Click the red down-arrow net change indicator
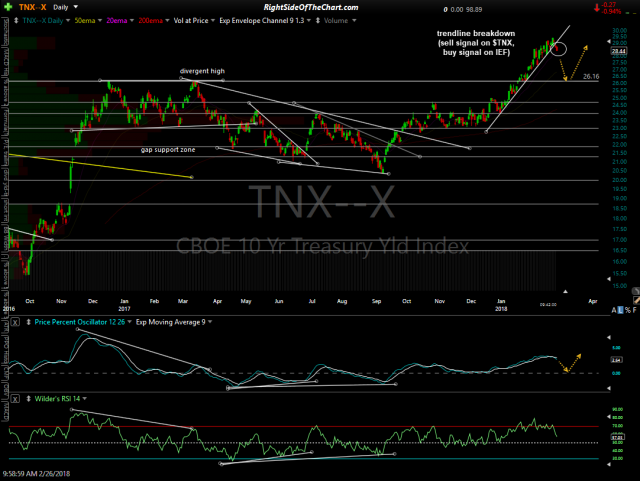Screen dimensions: 640x481 [x=597, y=7]
